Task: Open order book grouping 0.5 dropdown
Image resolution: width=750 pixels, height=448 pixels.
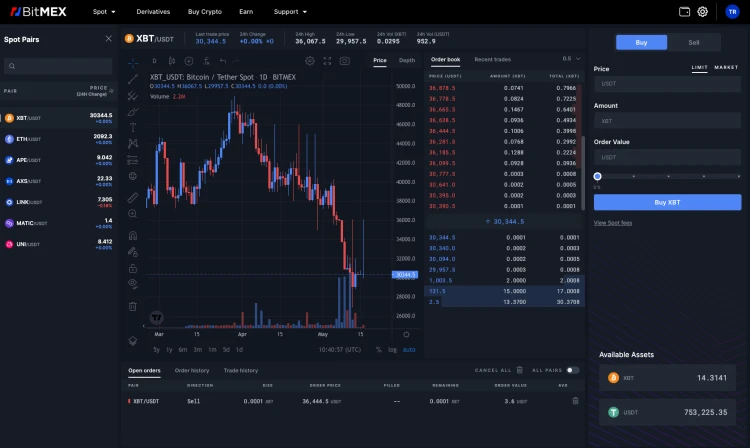Action: (x=571, y=59)
